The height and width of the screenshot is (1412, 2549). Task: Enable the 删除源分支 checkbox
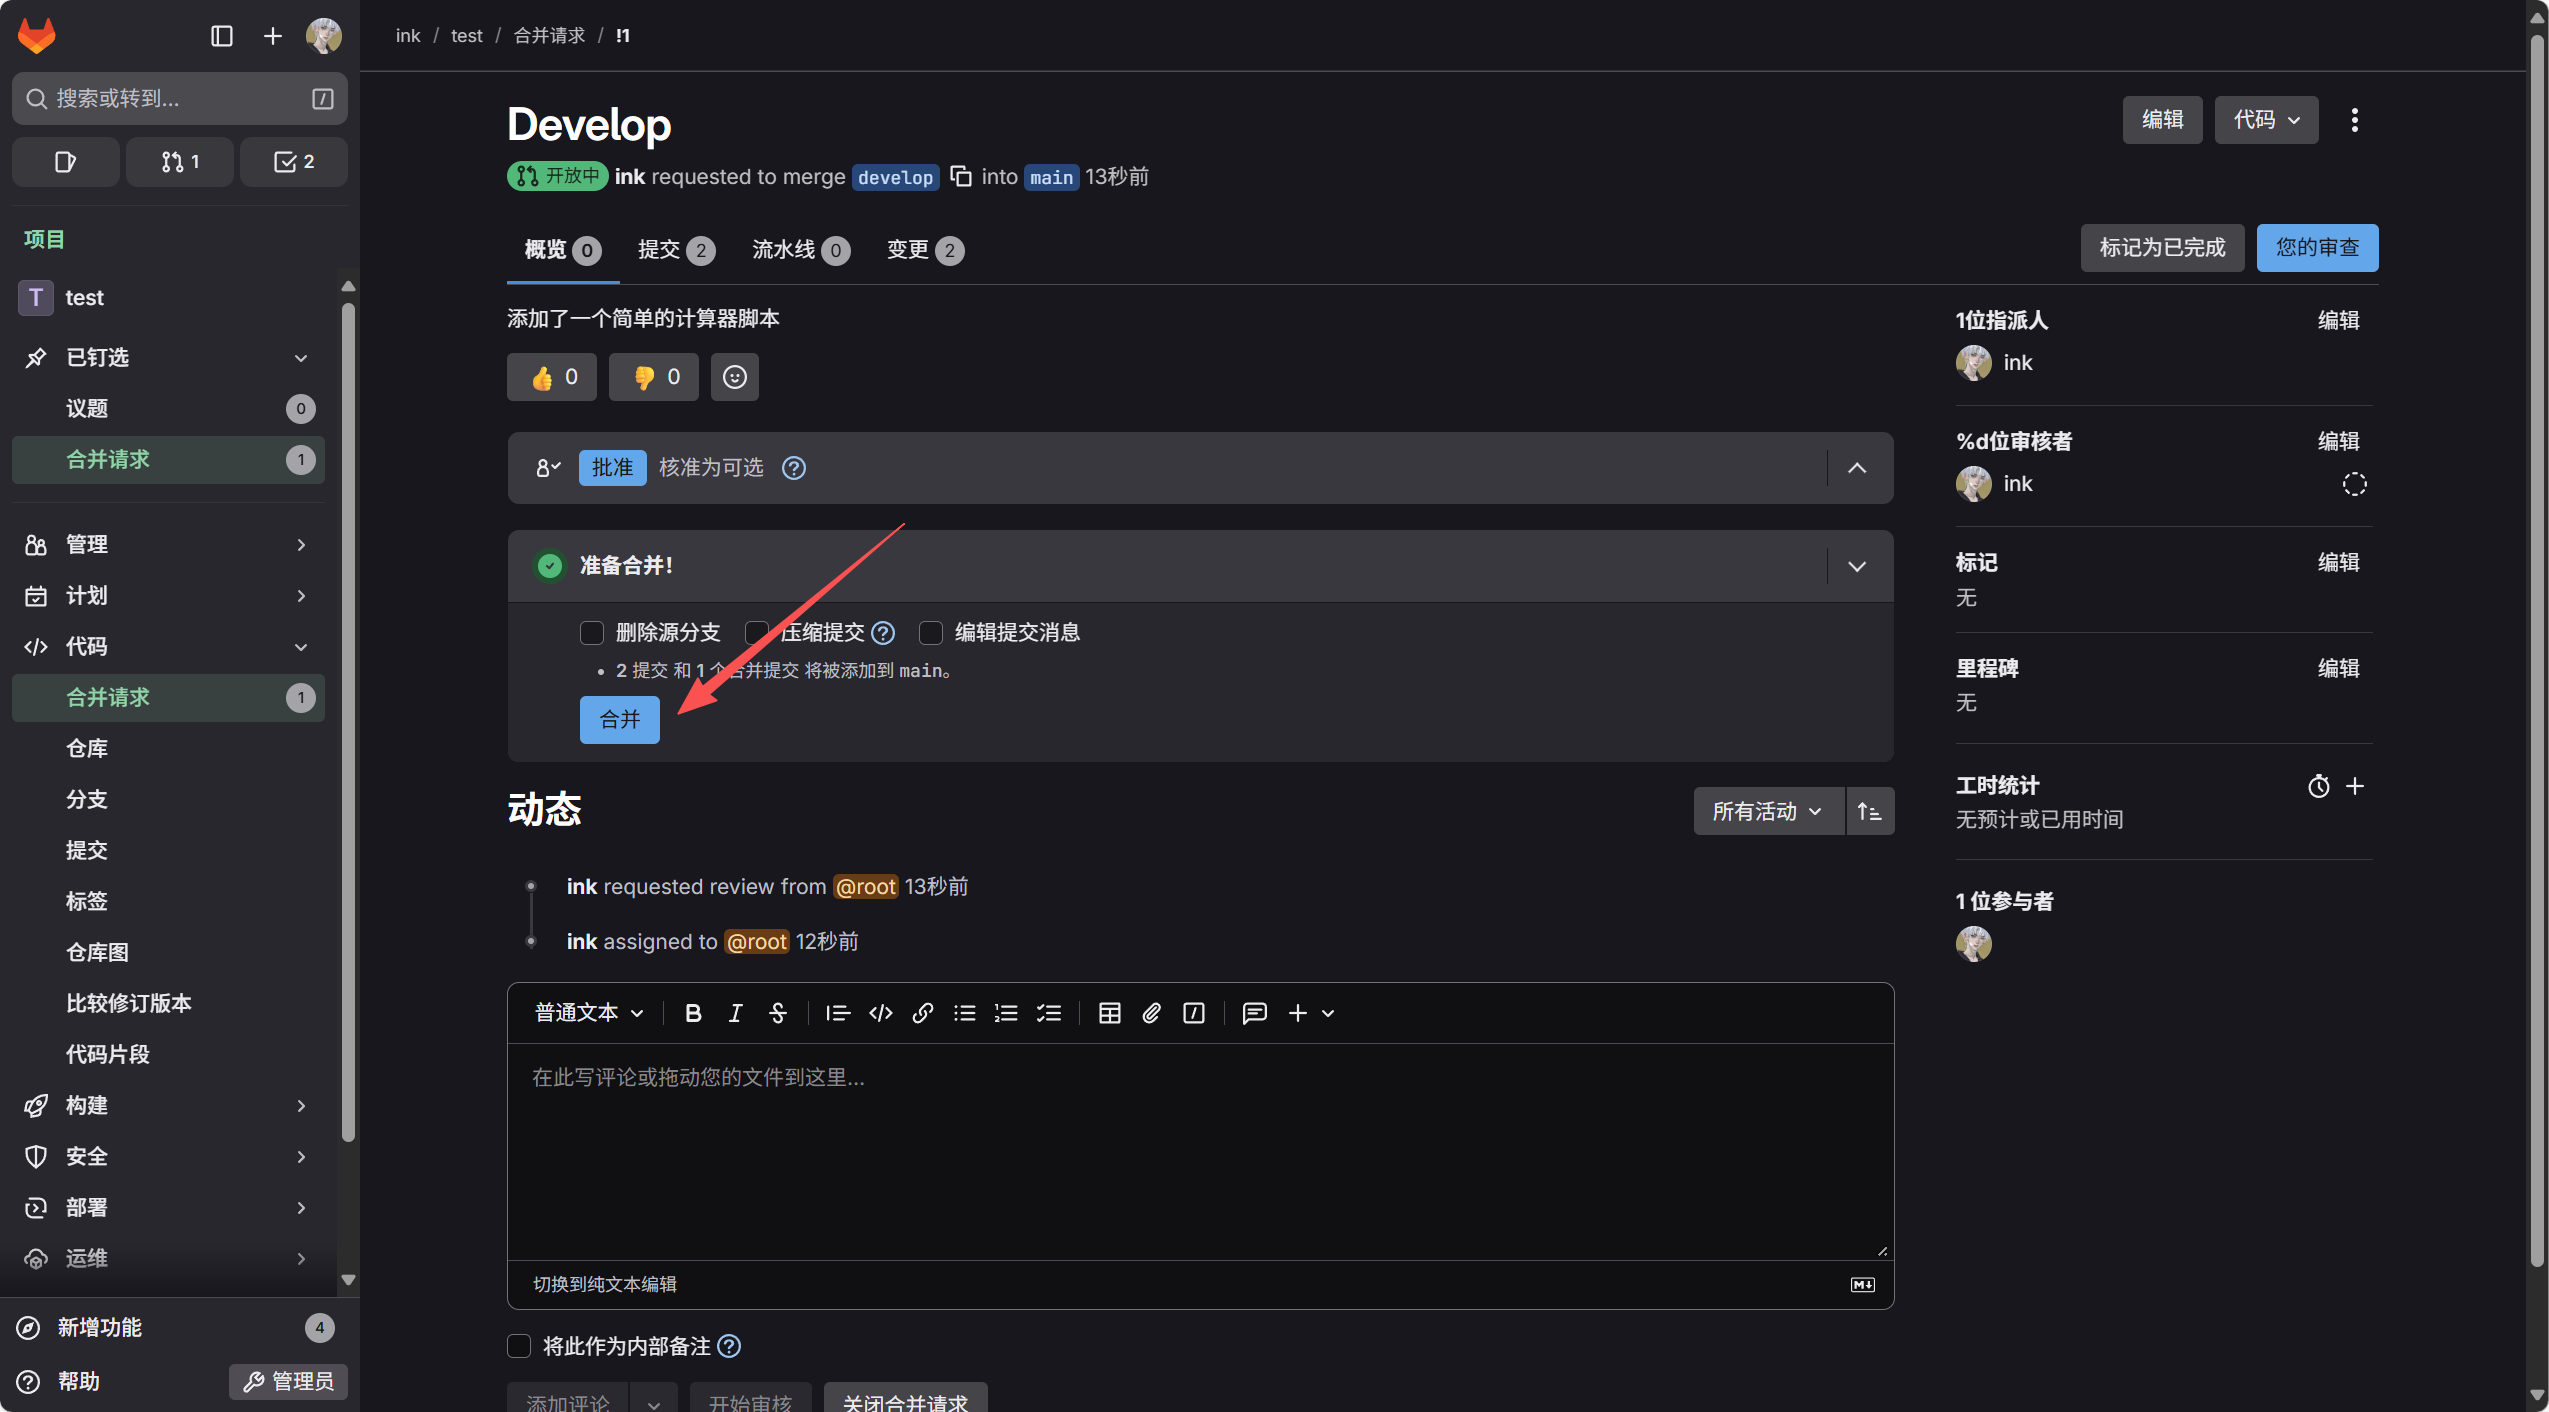click(x=592, y=633)
